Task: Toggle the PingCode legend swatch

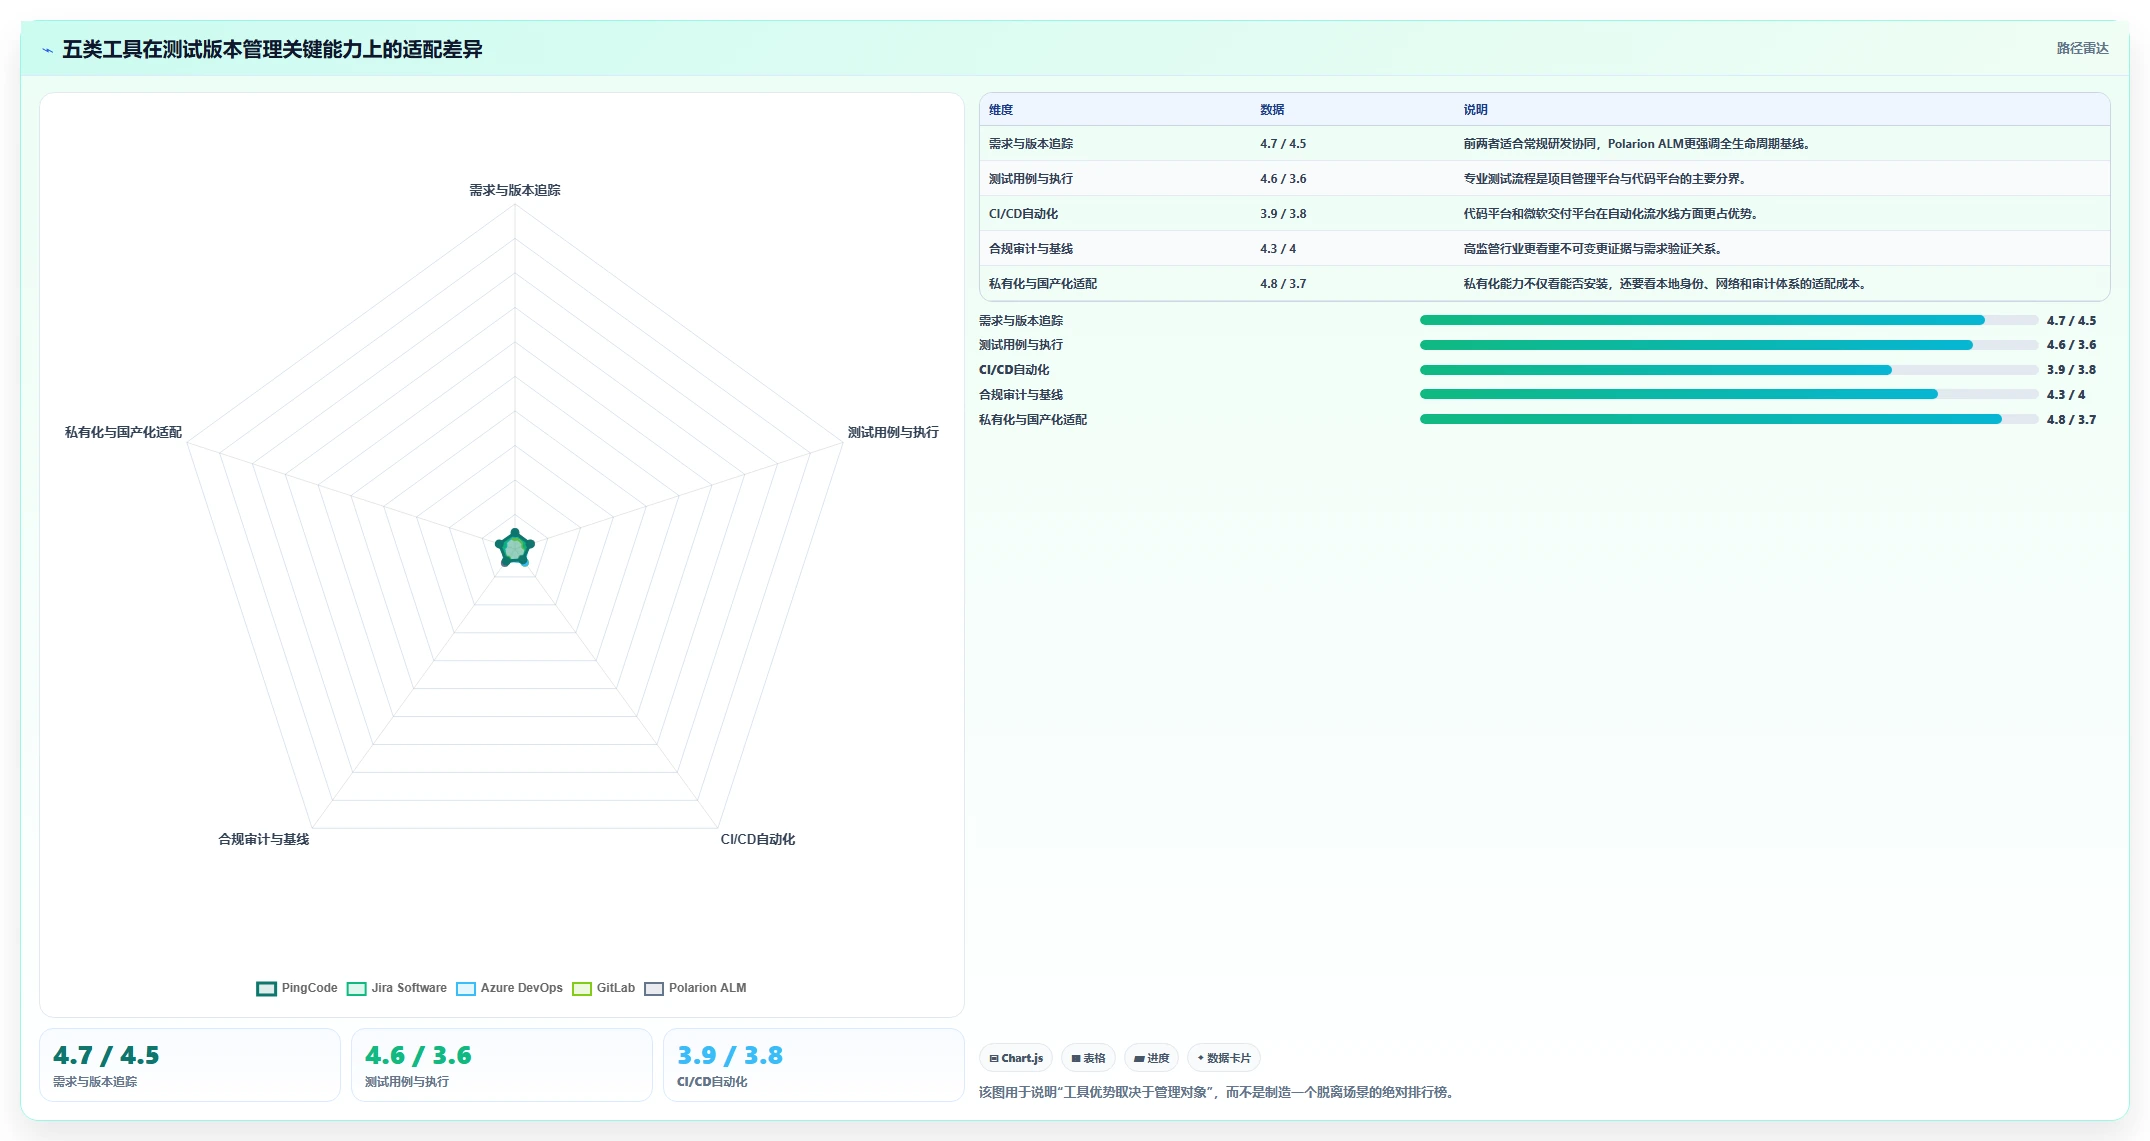Action: [266, 988]
